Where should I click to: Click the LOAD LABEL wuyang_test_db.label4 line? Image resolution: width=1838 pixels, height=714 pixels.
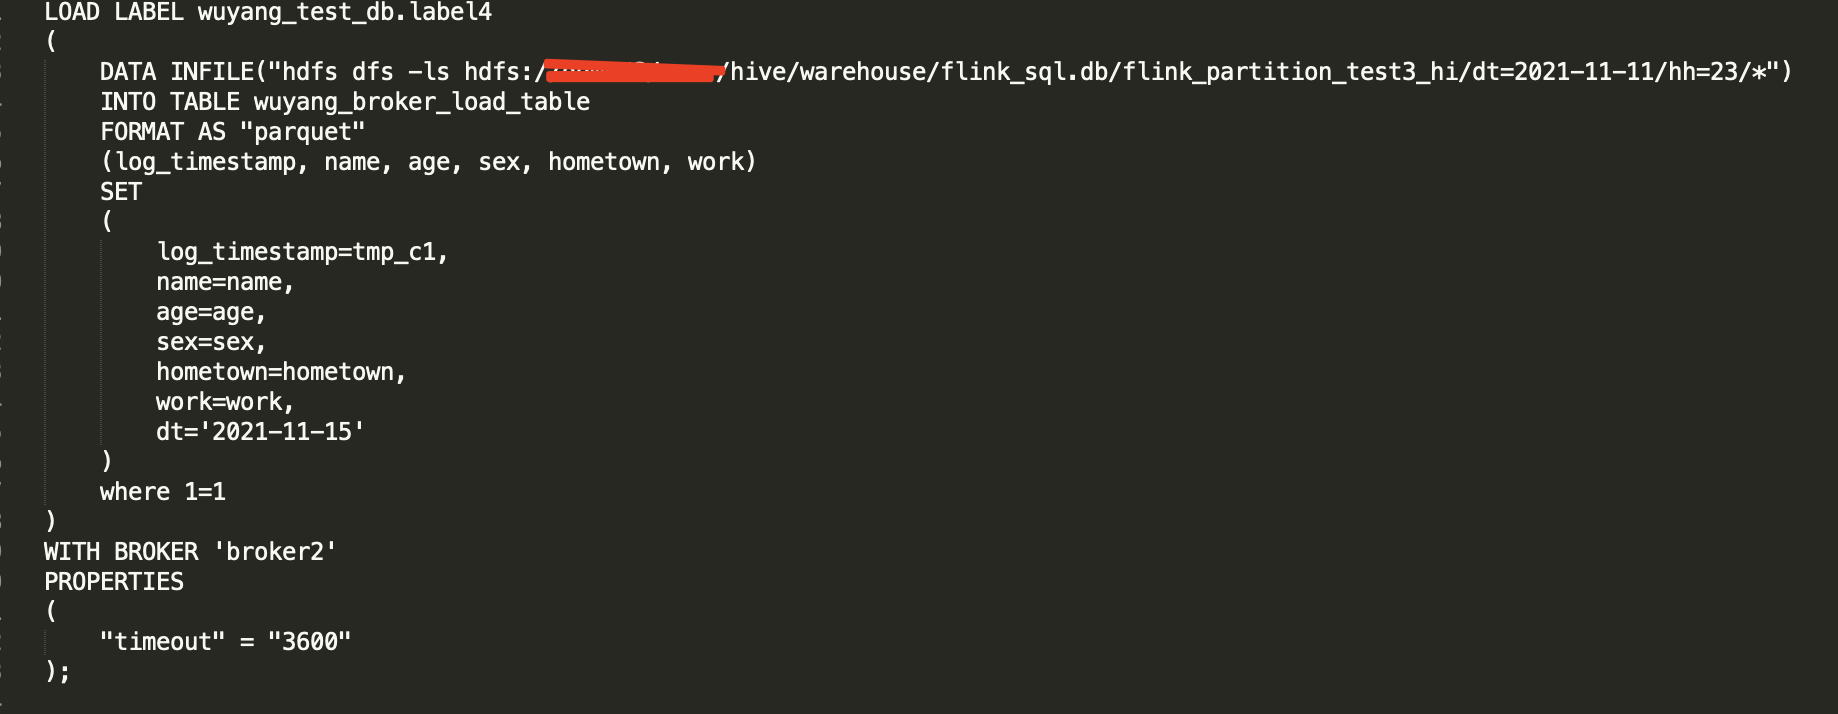click(x=268, y=13)
